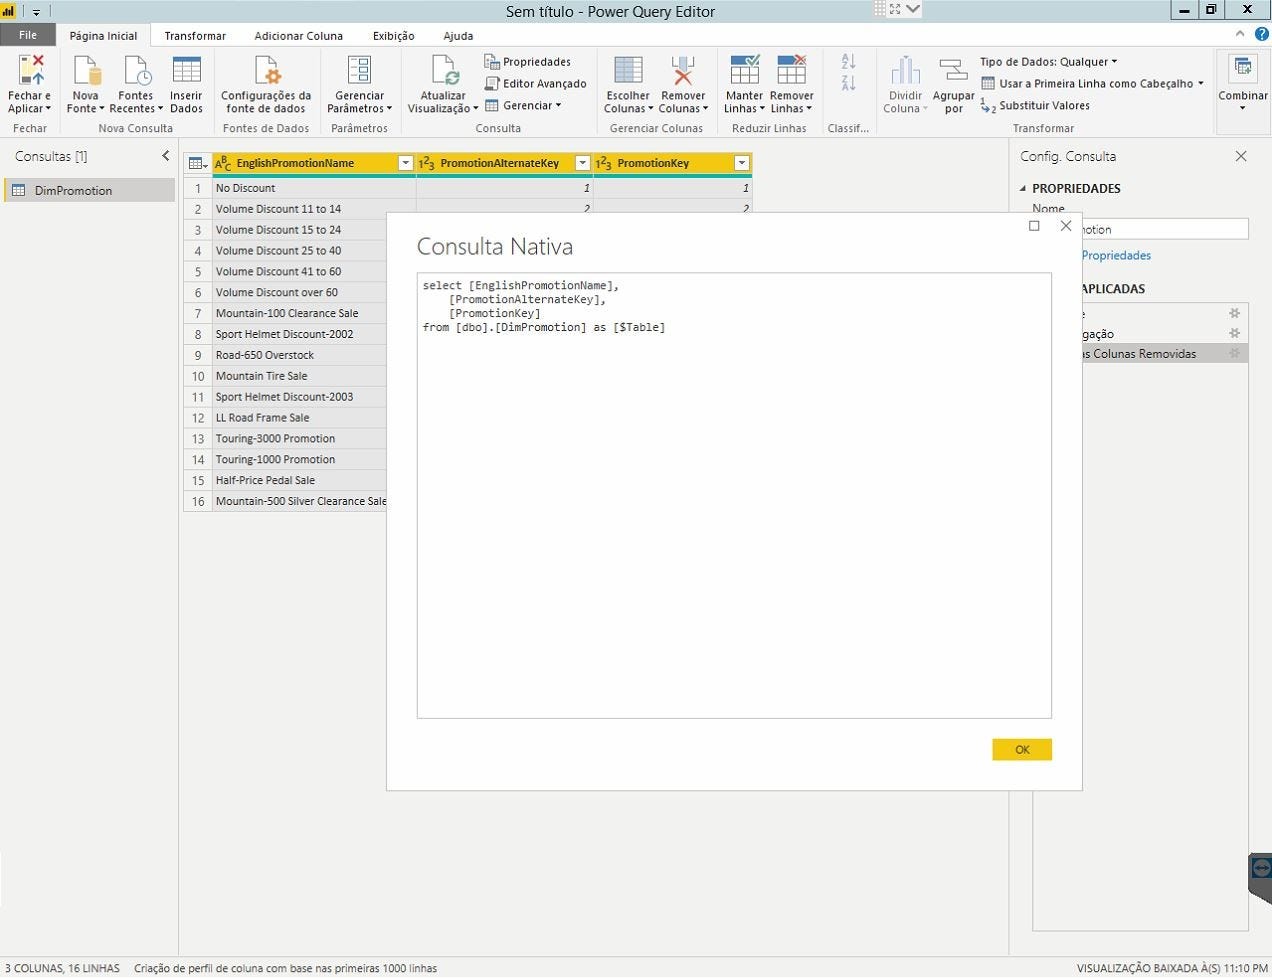Expand Usar a Primeira Linha como Cabeçalho arrow
The image size is (1272, 978).
click(x=1201, y=84)
